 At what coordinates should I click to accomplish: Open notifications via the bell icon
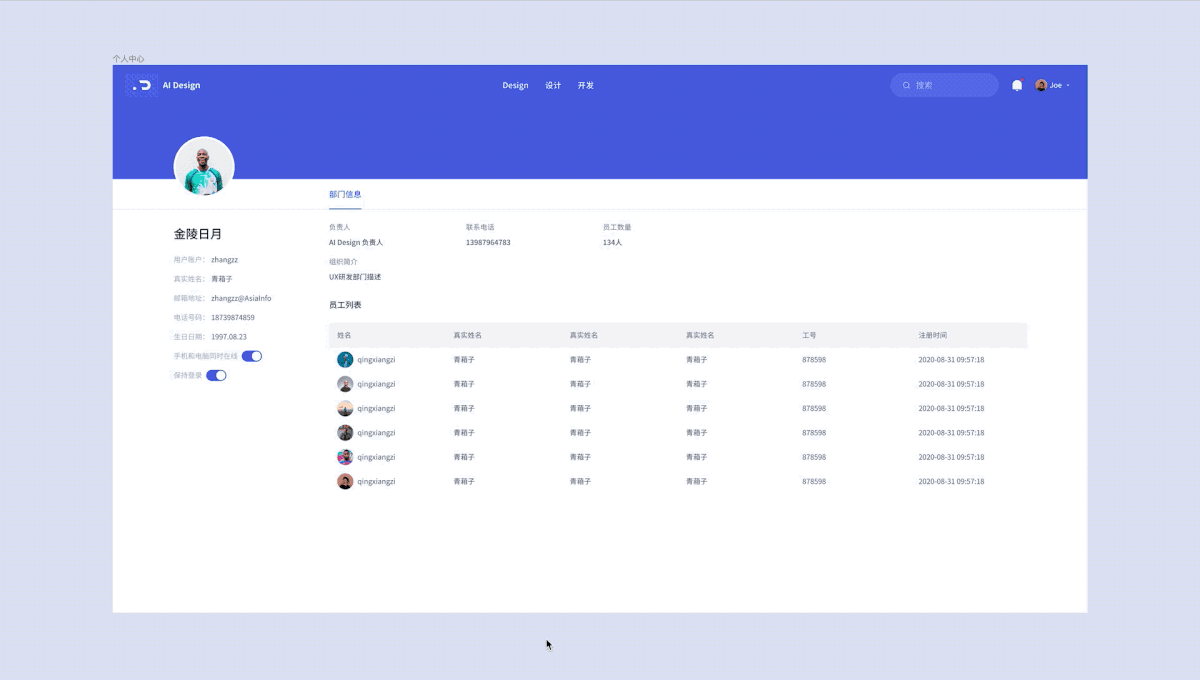click(1017, 85)
